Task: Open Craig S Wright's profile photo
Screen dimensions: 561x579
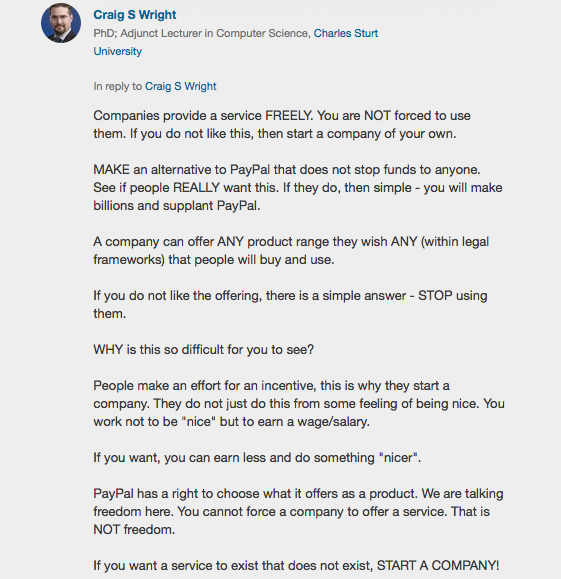Action: click(x=61, y=23)
